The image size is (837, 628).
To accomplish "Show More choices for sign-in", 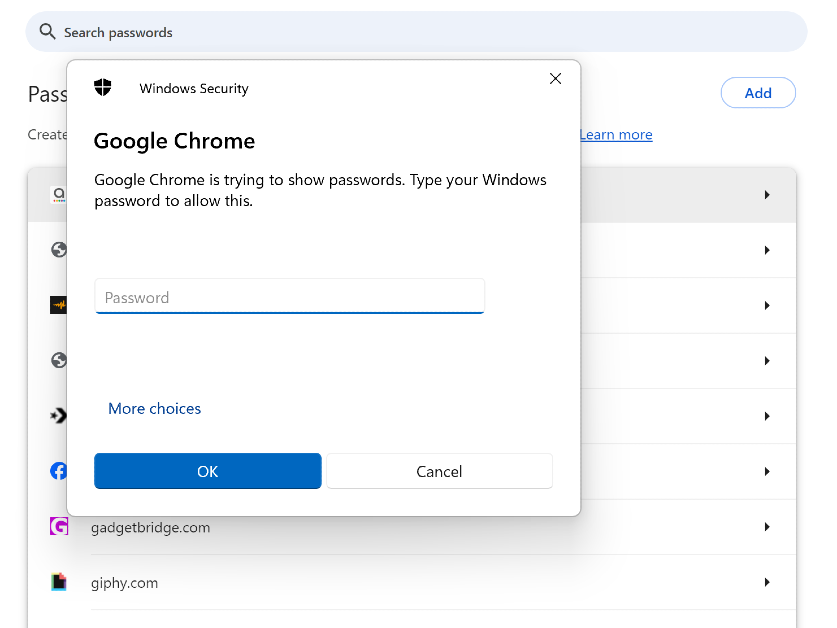I will coord(154,408).
